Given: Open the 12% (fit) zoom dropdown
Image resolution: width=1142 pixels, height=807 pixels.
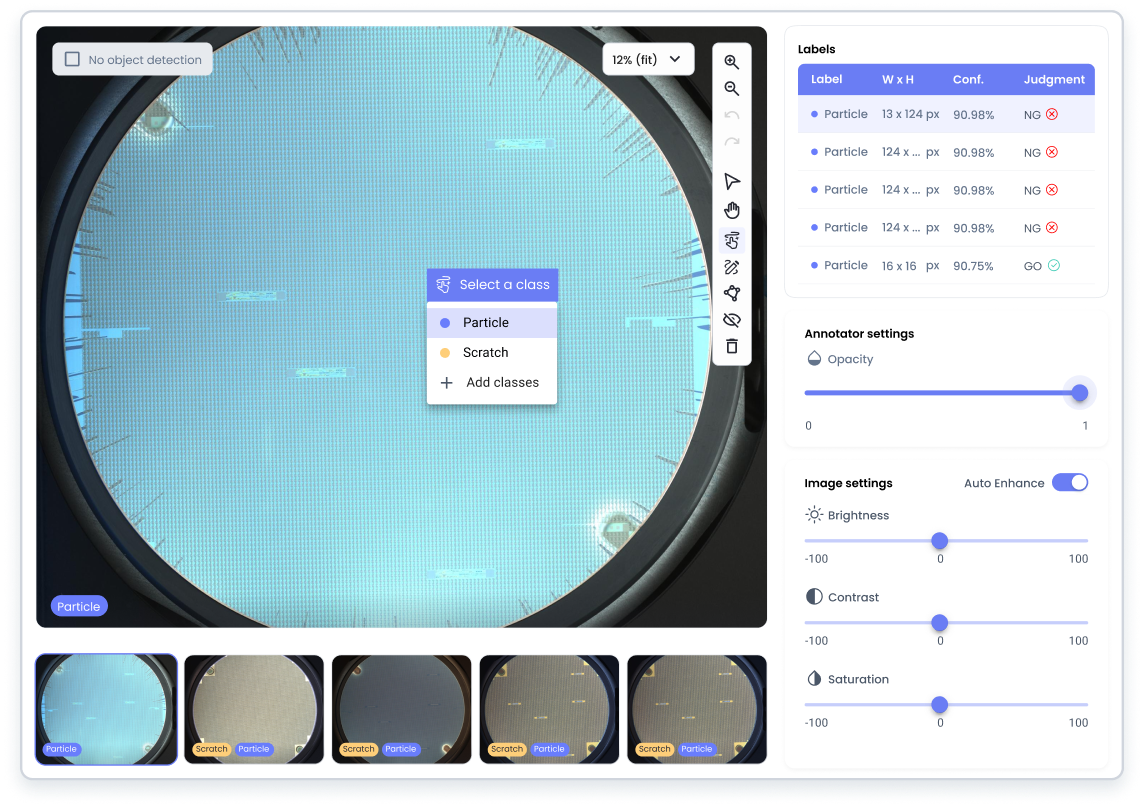Looking at the screenshot, I should [x=647, y=59].
